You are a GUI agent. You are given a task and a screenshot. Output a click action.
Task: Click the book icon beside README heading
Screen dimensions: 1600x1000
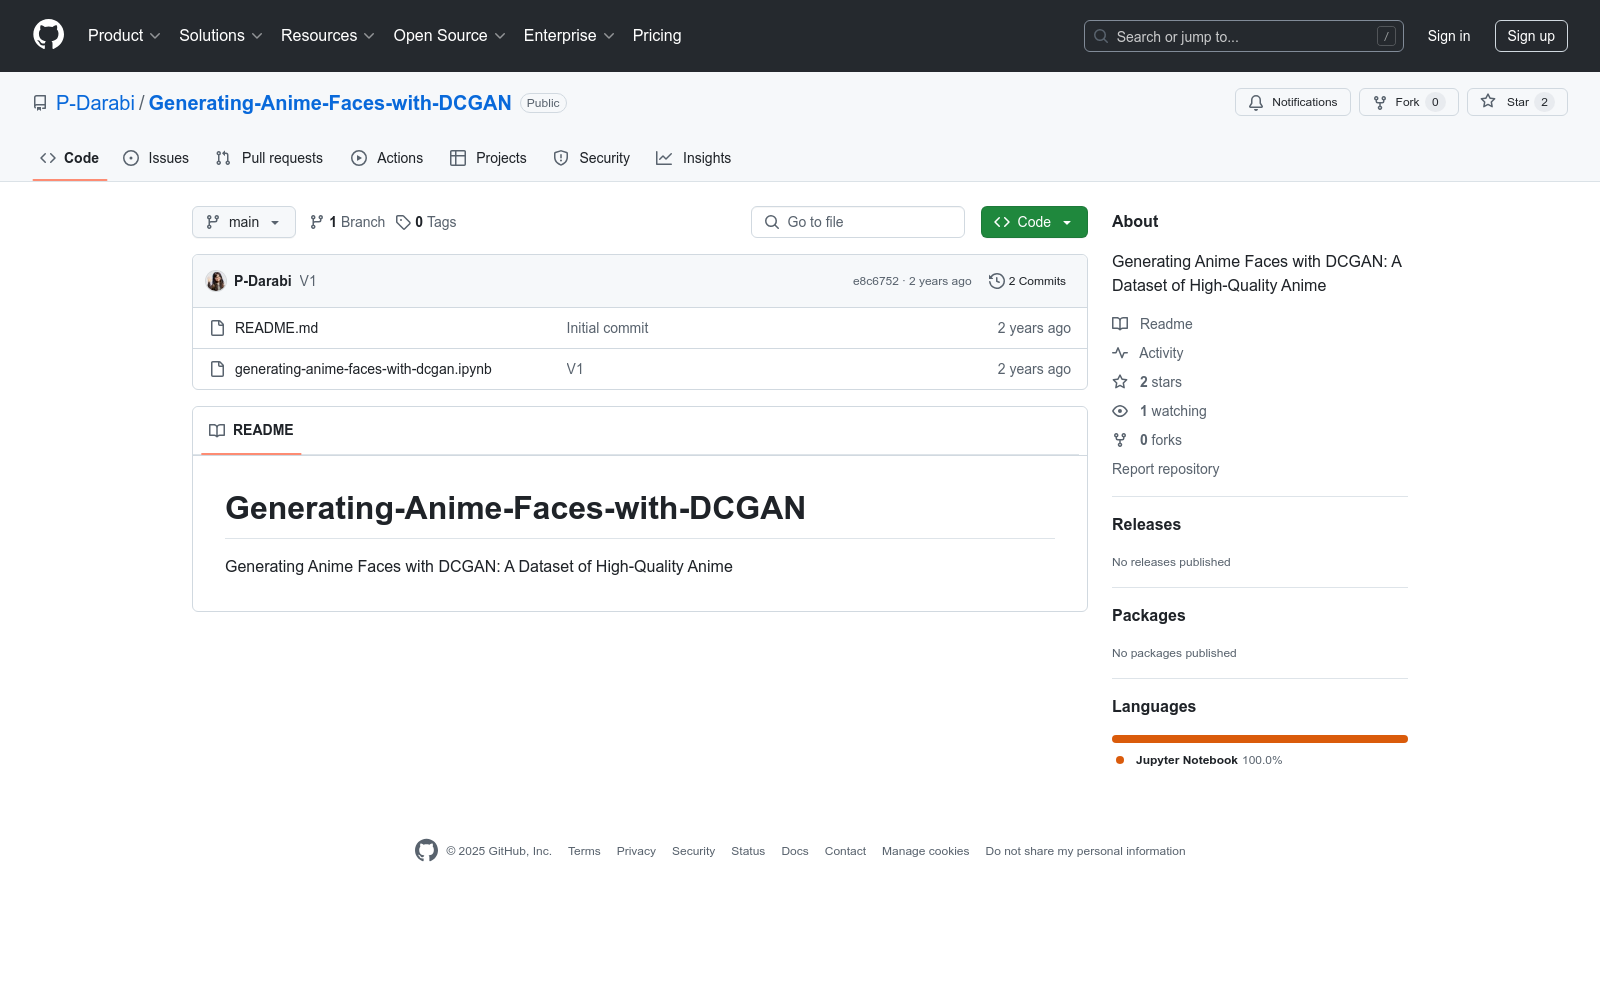(217, 430)
